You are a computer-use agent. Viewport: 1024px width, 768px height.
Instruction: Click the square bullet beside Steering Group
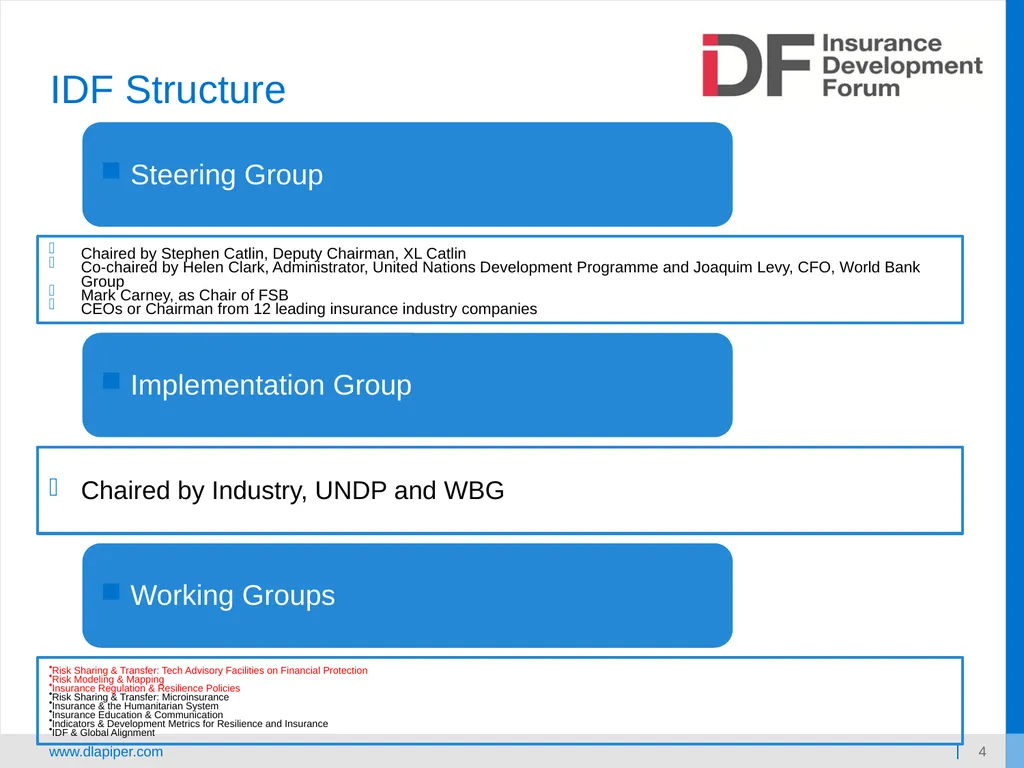click(111, 171)
